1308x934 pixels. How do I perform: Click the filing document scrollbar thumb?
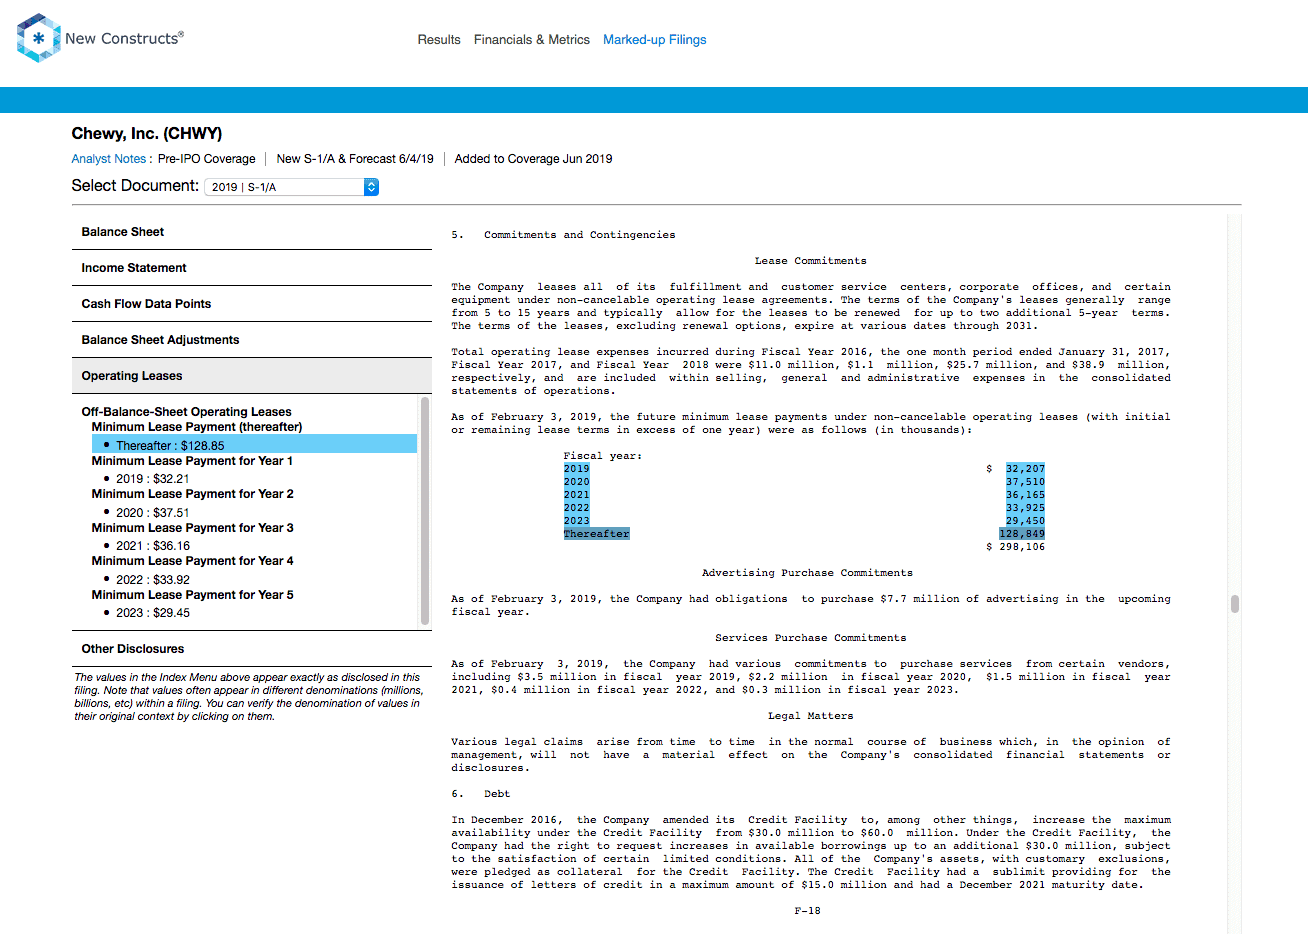(x=1235, y=603)
